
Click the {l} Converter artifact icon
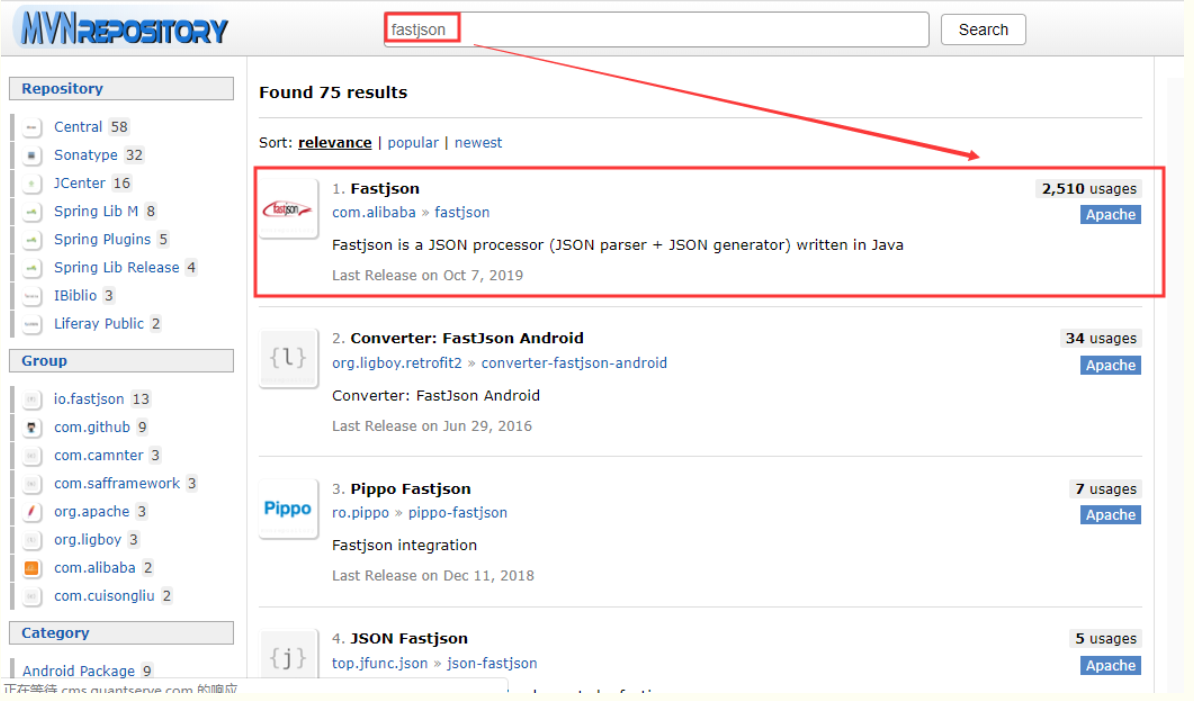click(288, 358)
